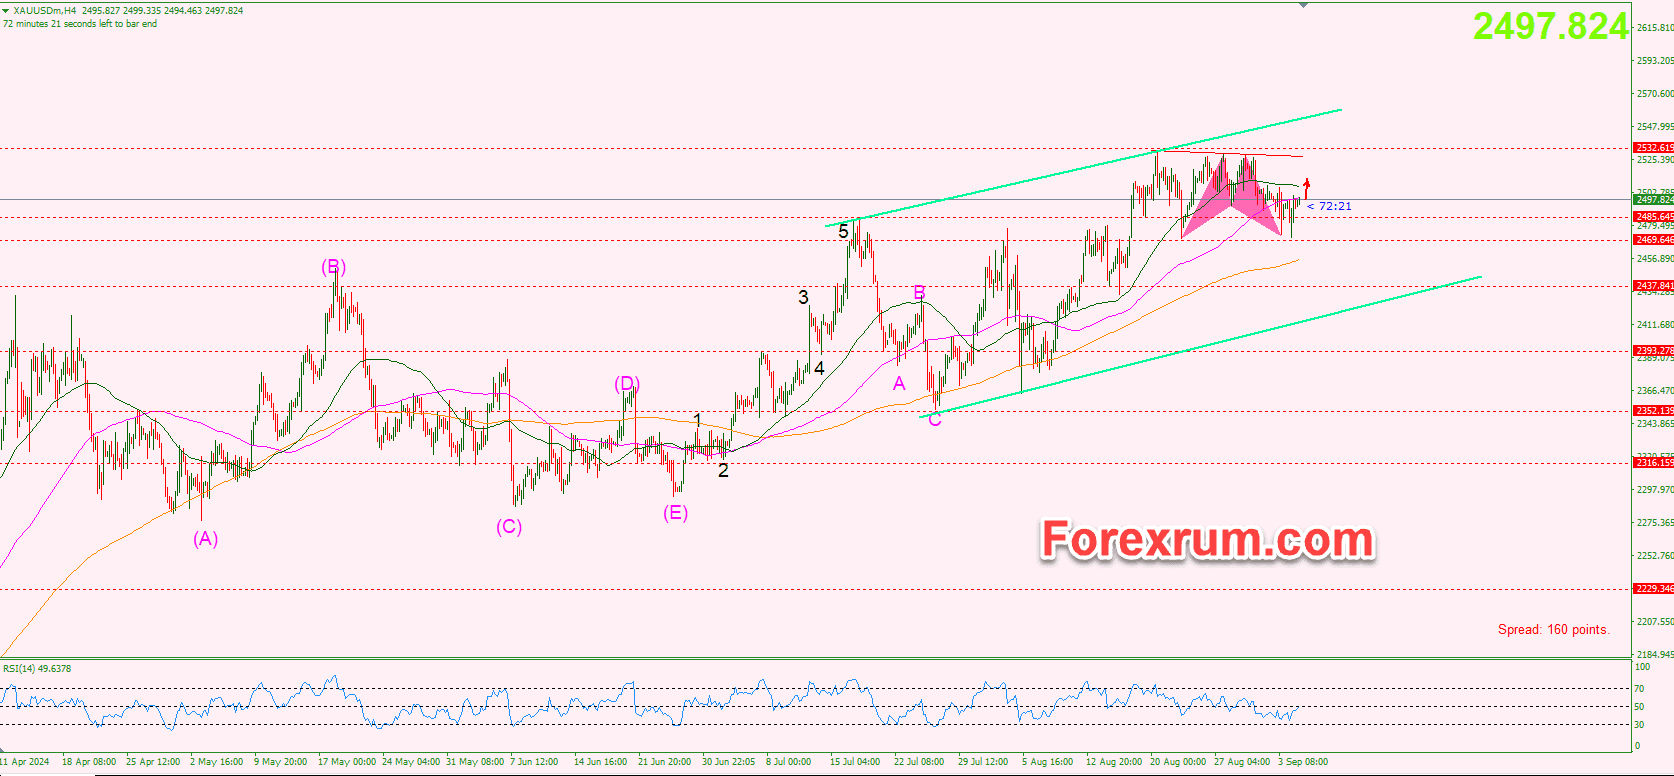Click the pink C correction label without parentheses
The width and height of the screenshot is (1674, 776).
tap(935, 420)
